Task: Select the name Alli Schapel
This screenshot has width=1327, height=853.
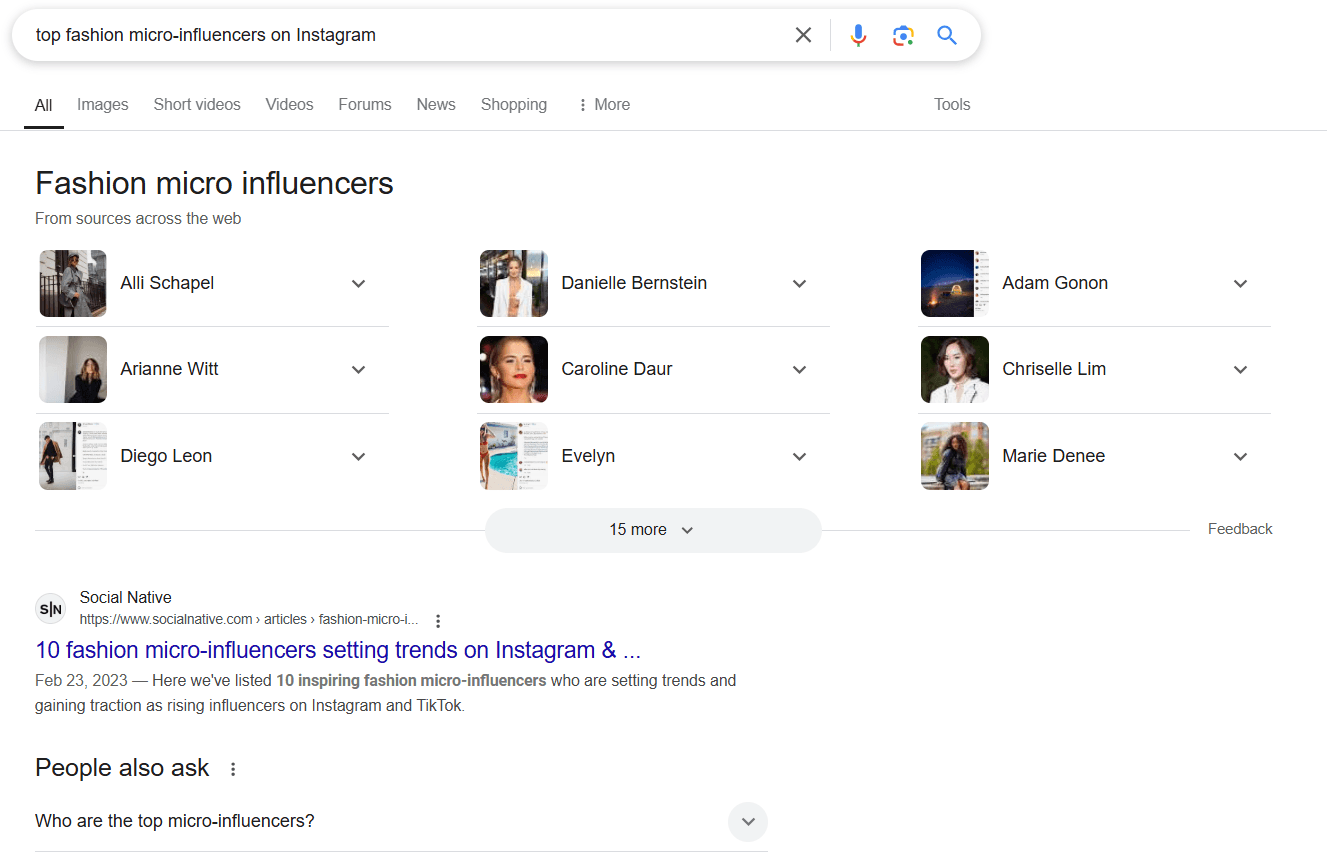Action: point(167,283)
